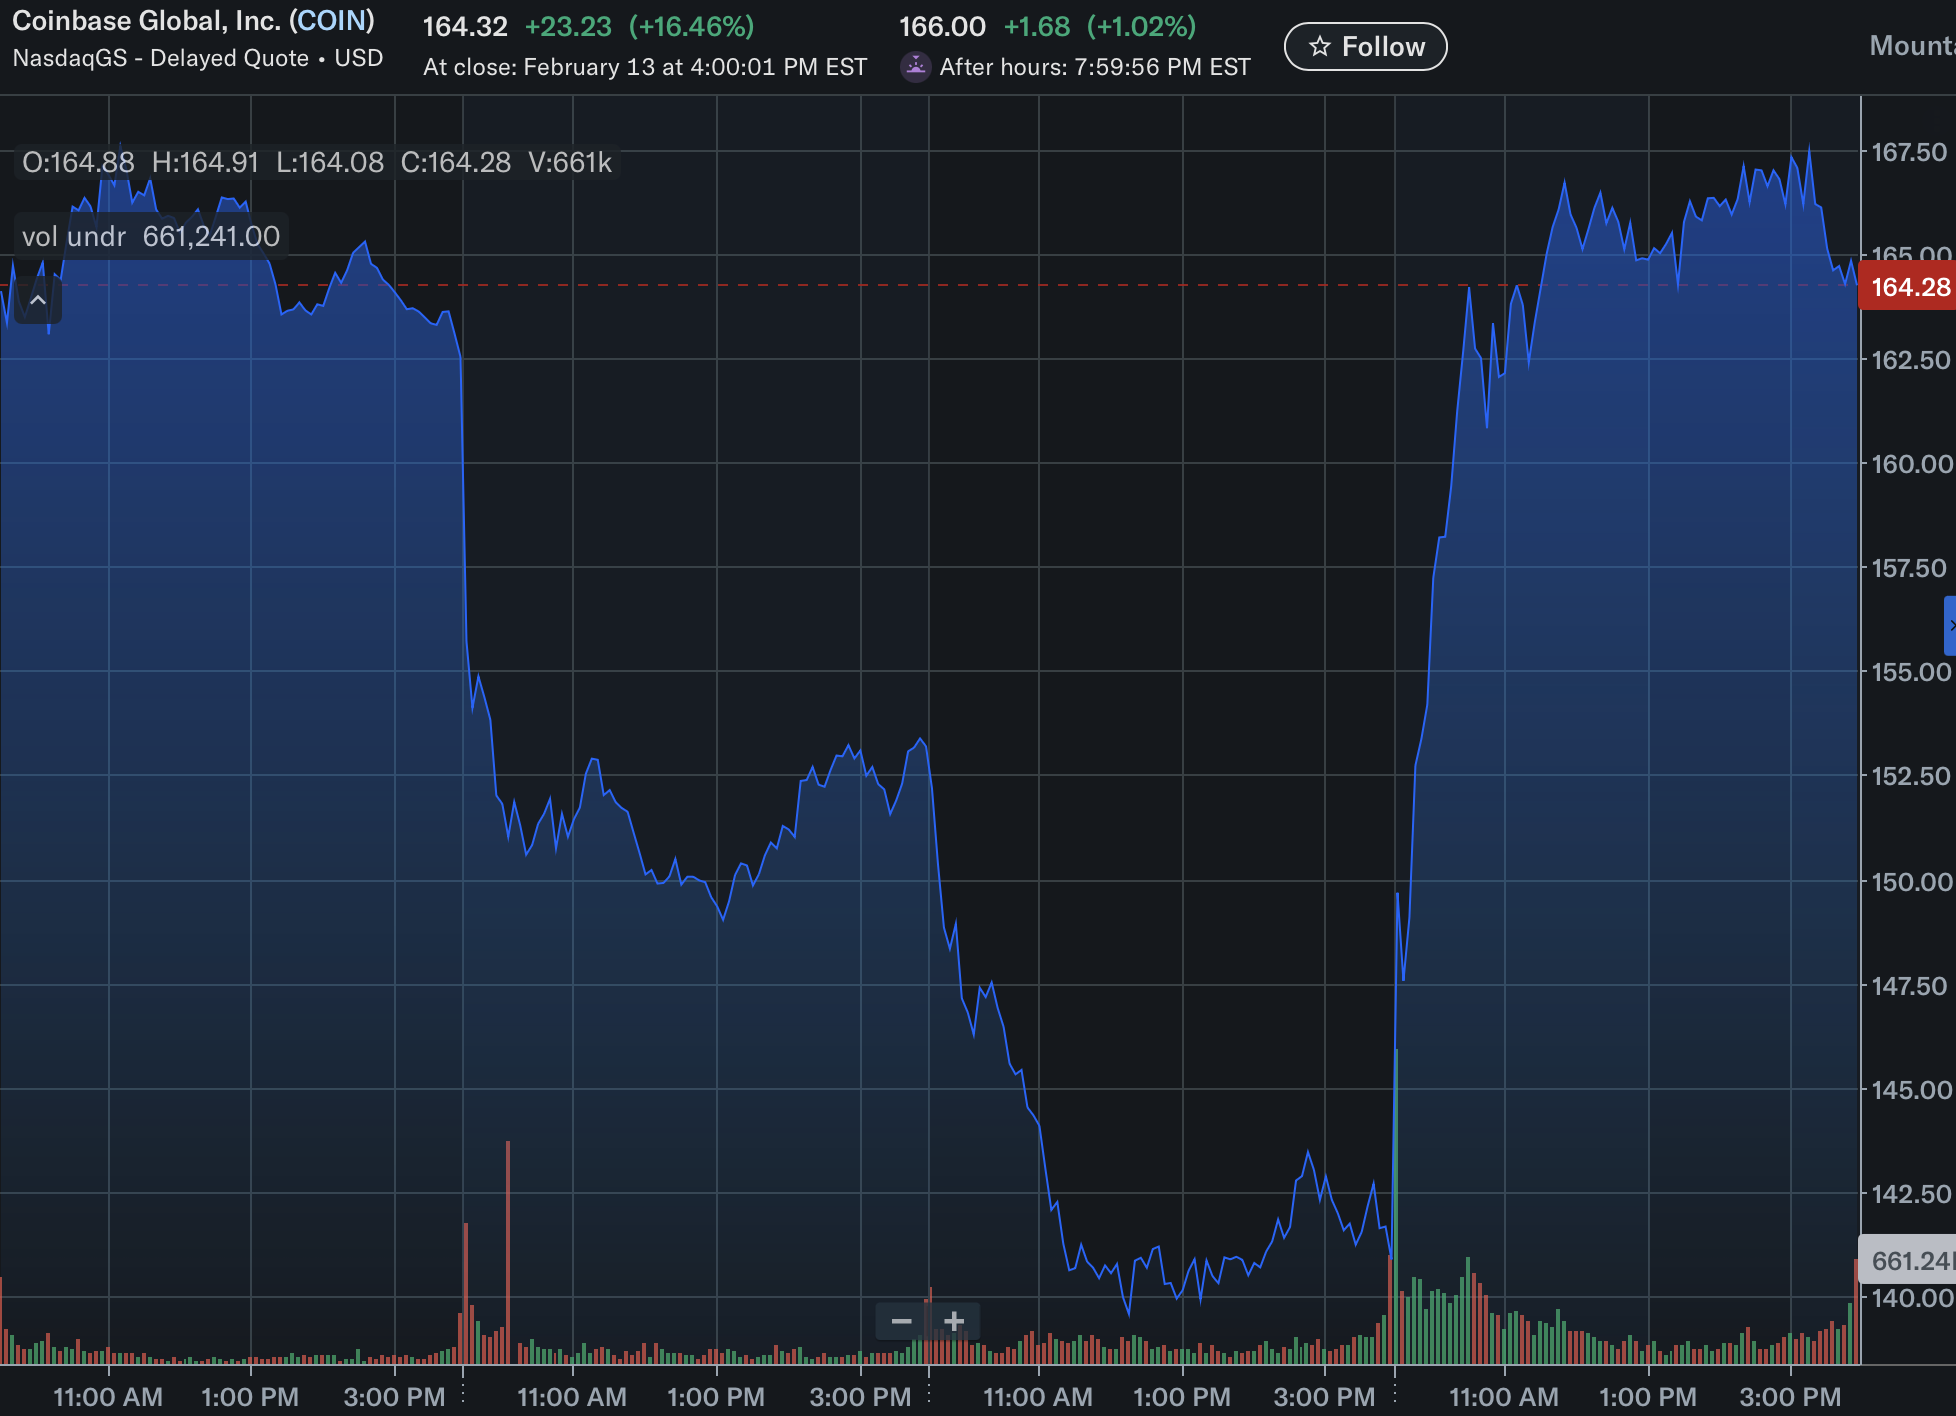
Task: Collapse the chart legend with the caret
Action: pyautogui.click(x=38, y=300)
